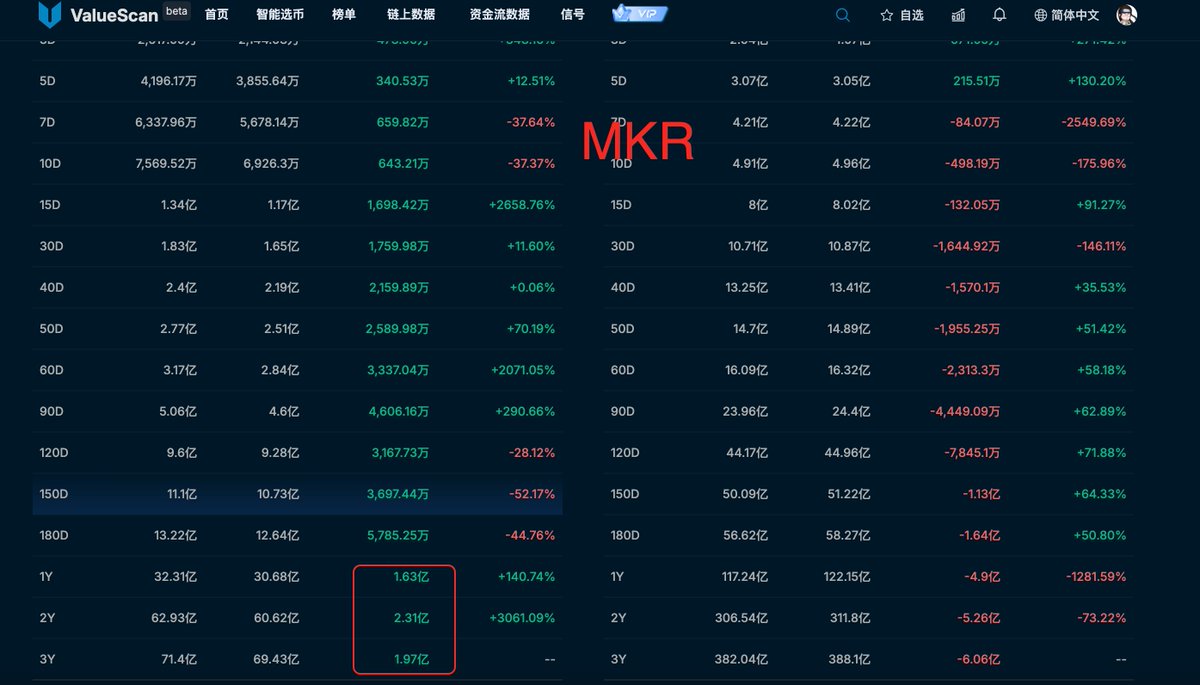Click the beta label beside ValueScan

tap(177, 11)
